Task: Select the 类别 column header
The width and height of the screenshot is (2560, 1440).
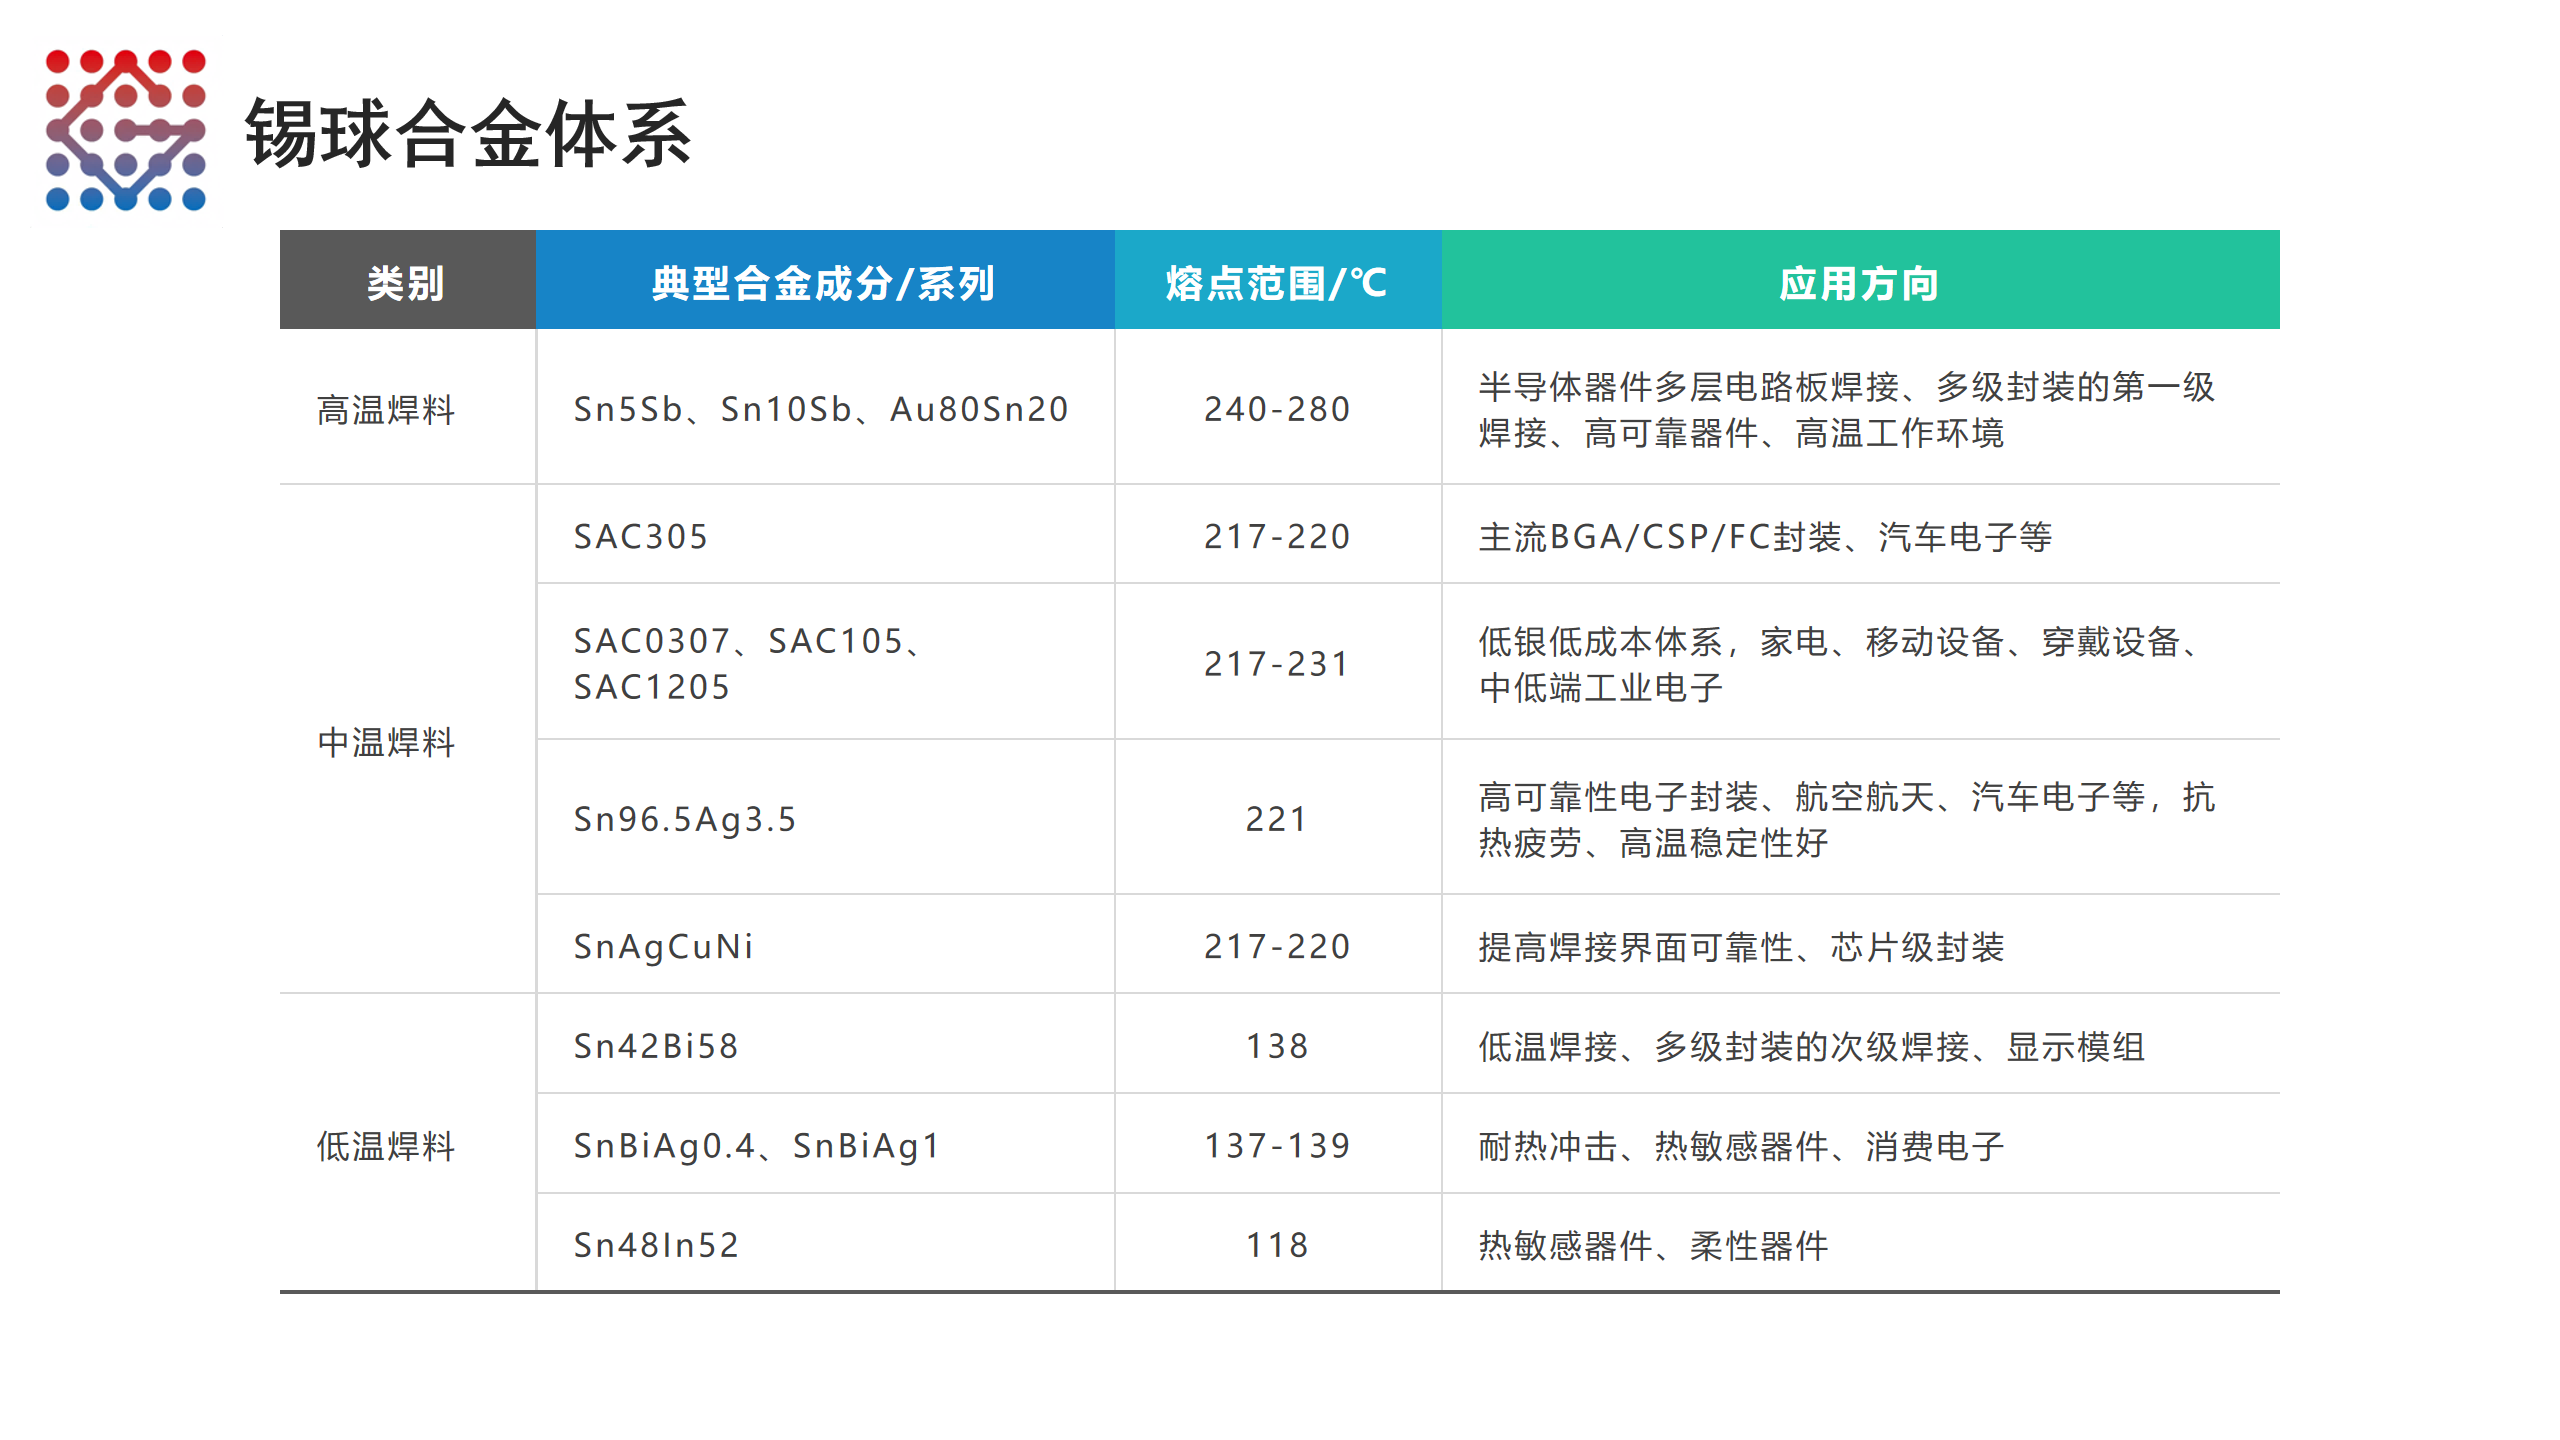Action: point(406,283)
